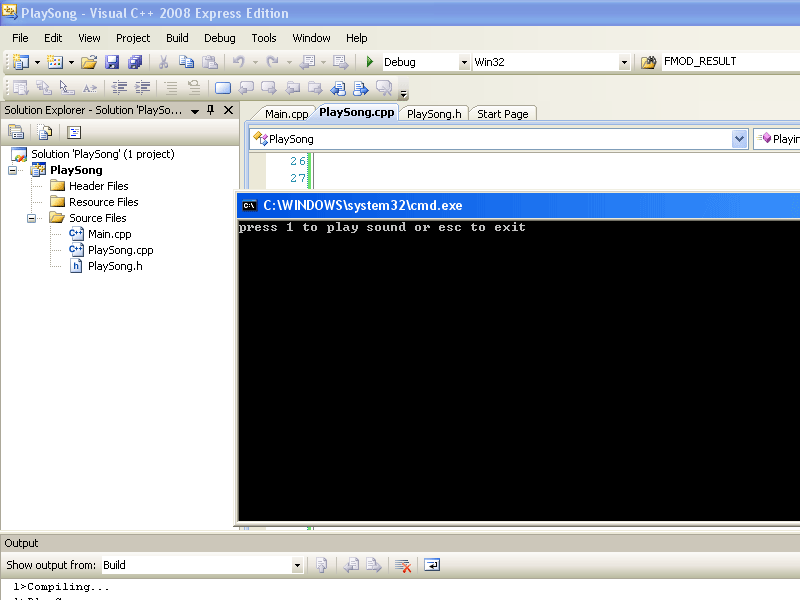Click the Navigate Forward icon
Screen dimensions: 800x600
click(341, 62)
